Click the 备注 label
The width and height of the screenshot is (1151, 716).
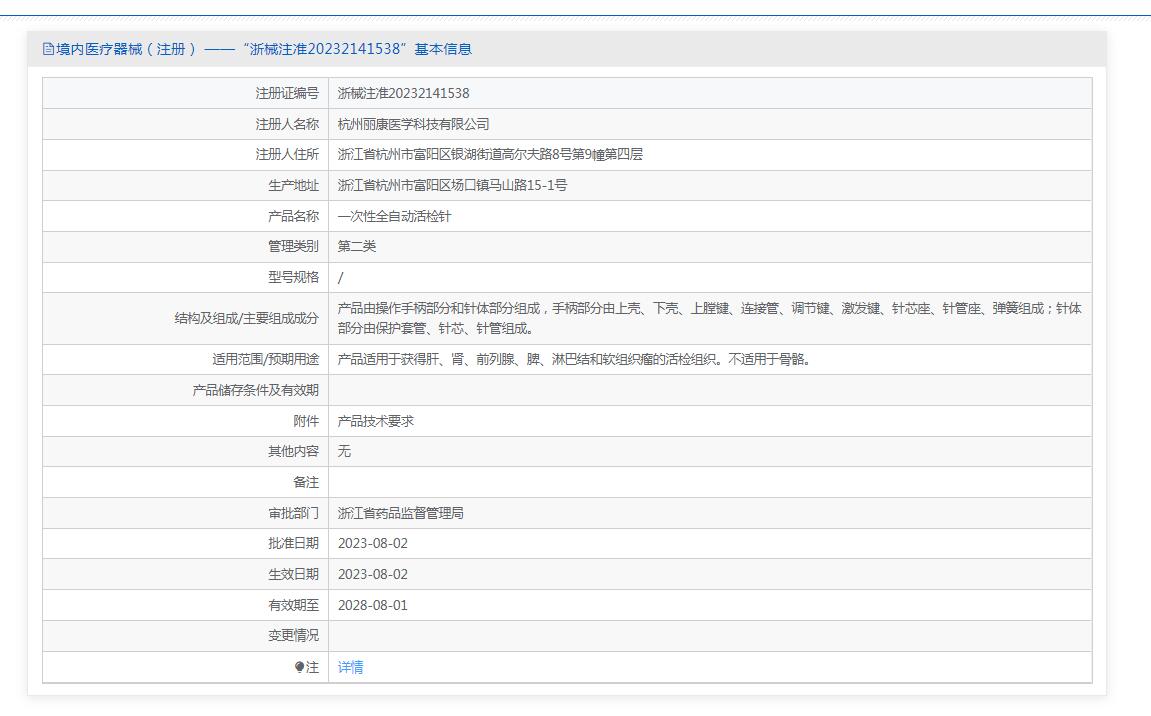point(306,482)
